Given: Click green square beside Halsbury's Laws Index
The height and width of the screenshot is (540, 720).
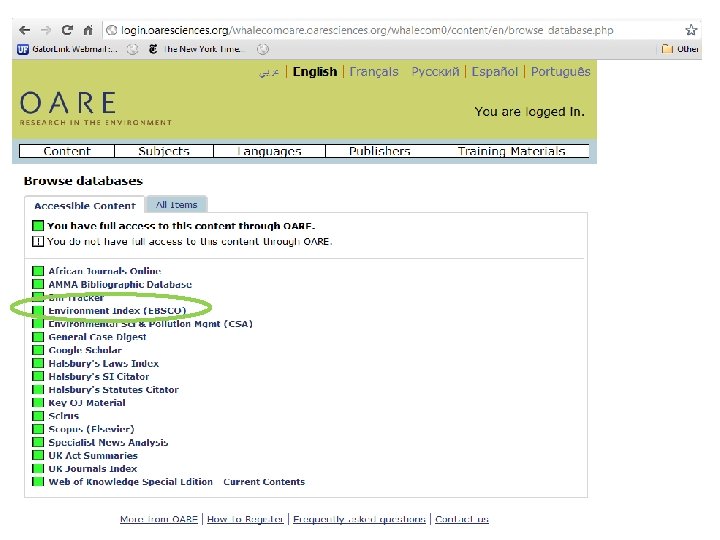Looking at the screenshot, I should pyautogui.click(x=38, y=364).
